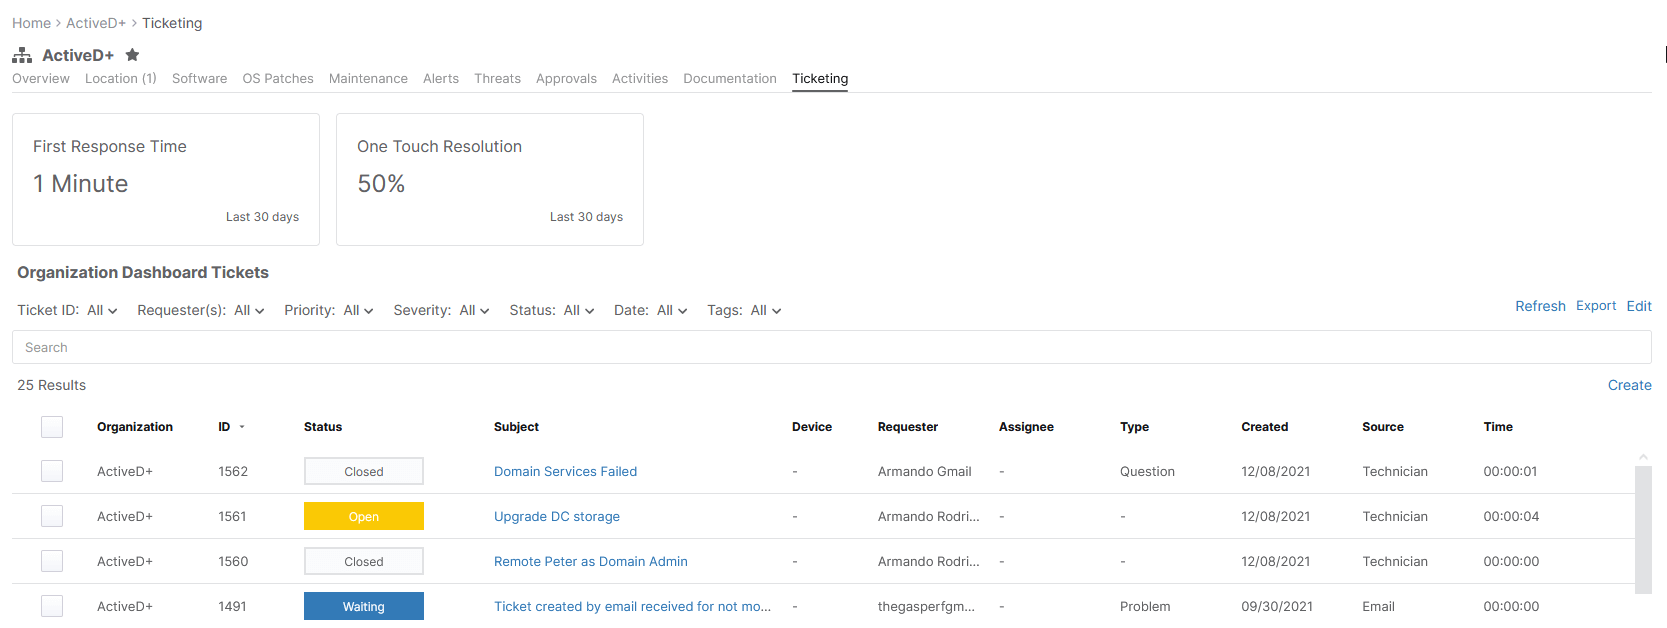The height and width of the screenshot is (628, 1667).
Task: Click the favorite star next to ActiveD+
Action: click(132, 55)
